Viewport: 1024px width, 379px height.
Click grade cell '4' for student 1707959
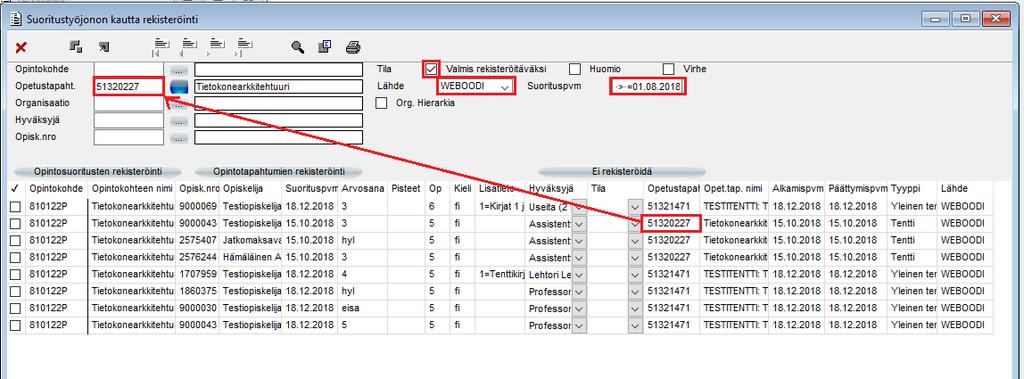click(362, 274)
